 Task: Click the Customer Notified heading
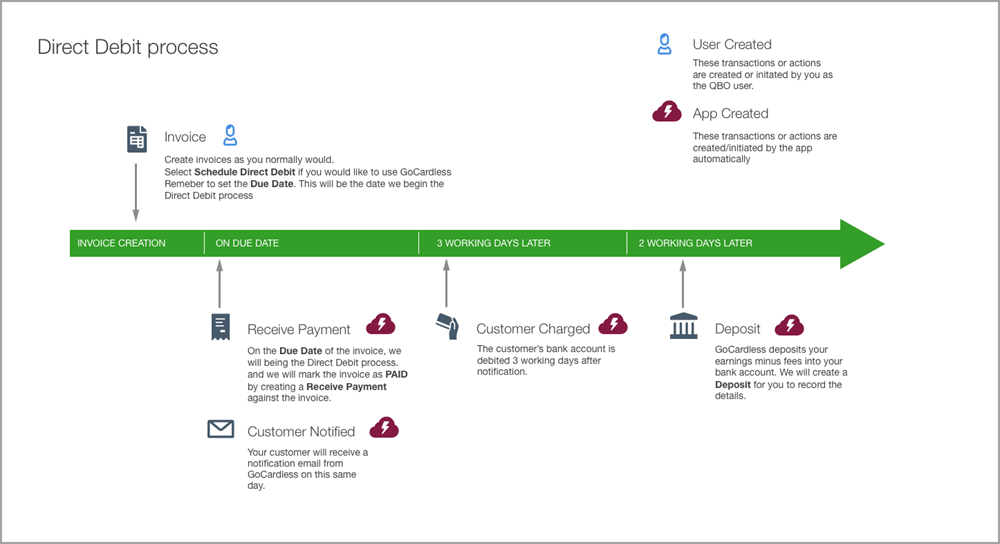[301, 432]
